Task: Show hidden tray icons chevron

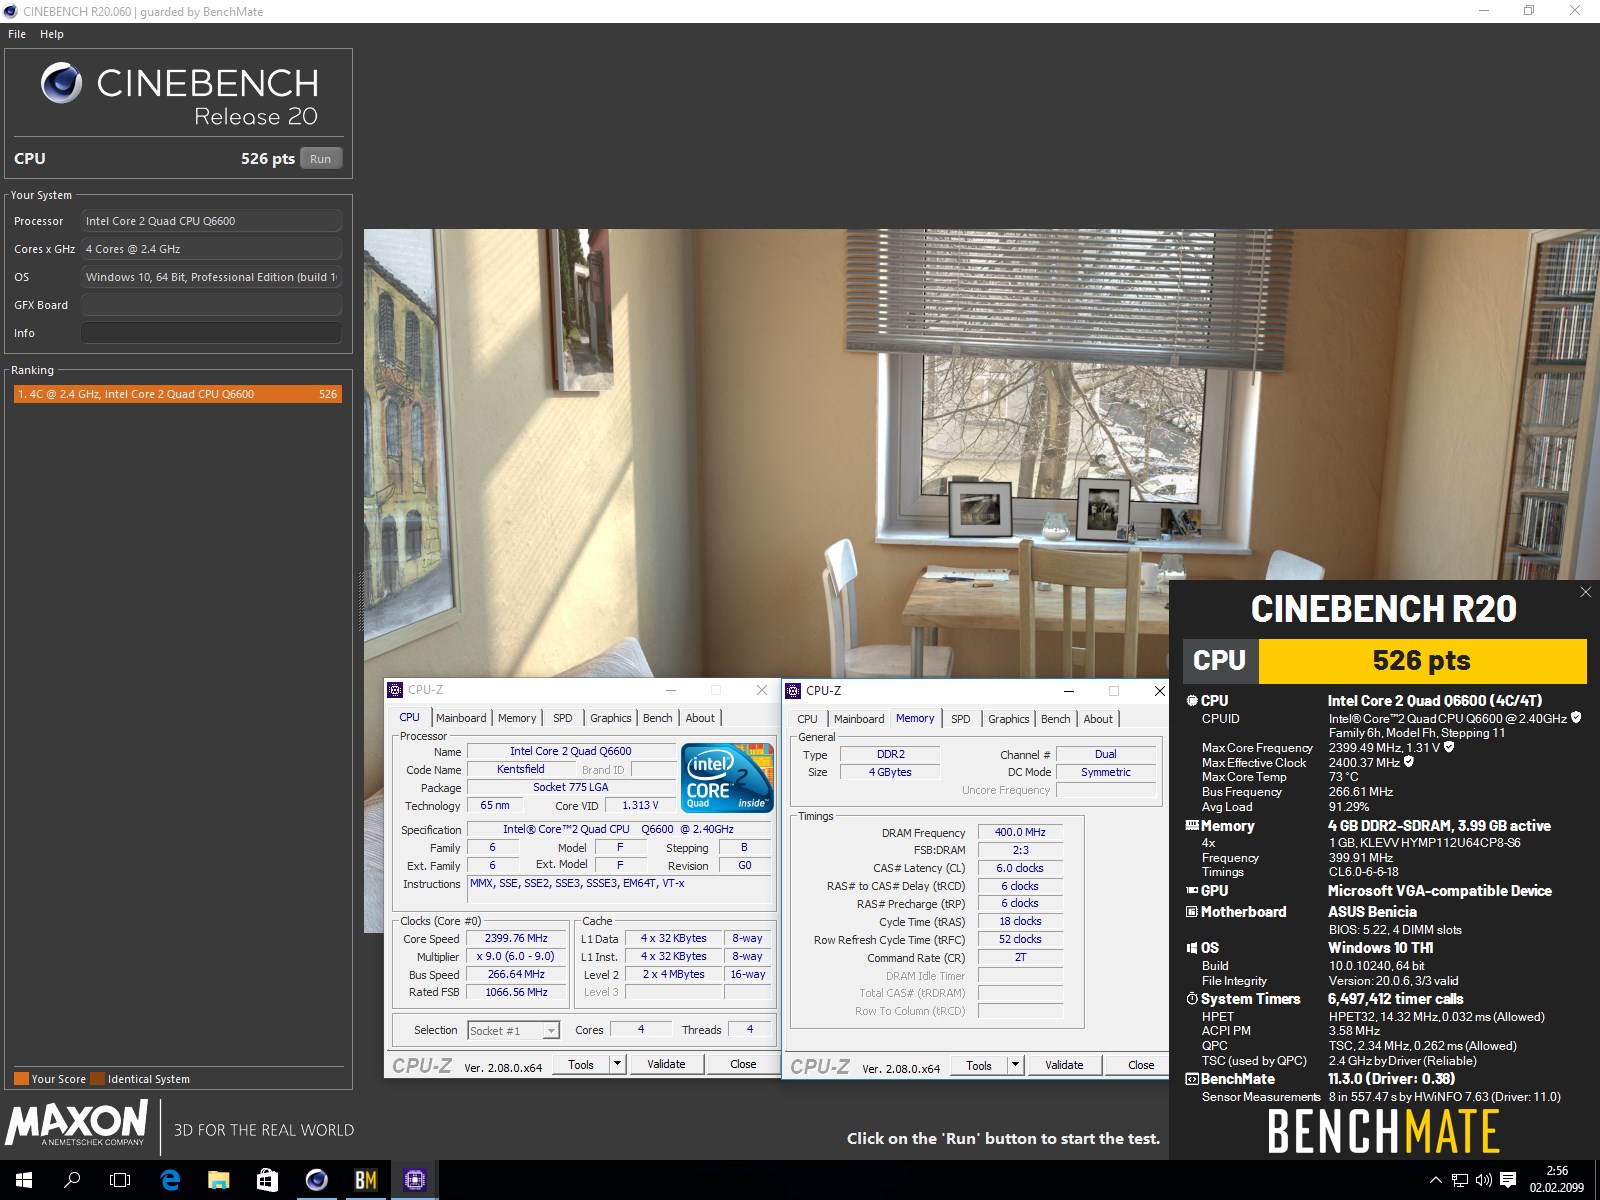Action: click(1436, 1180)
